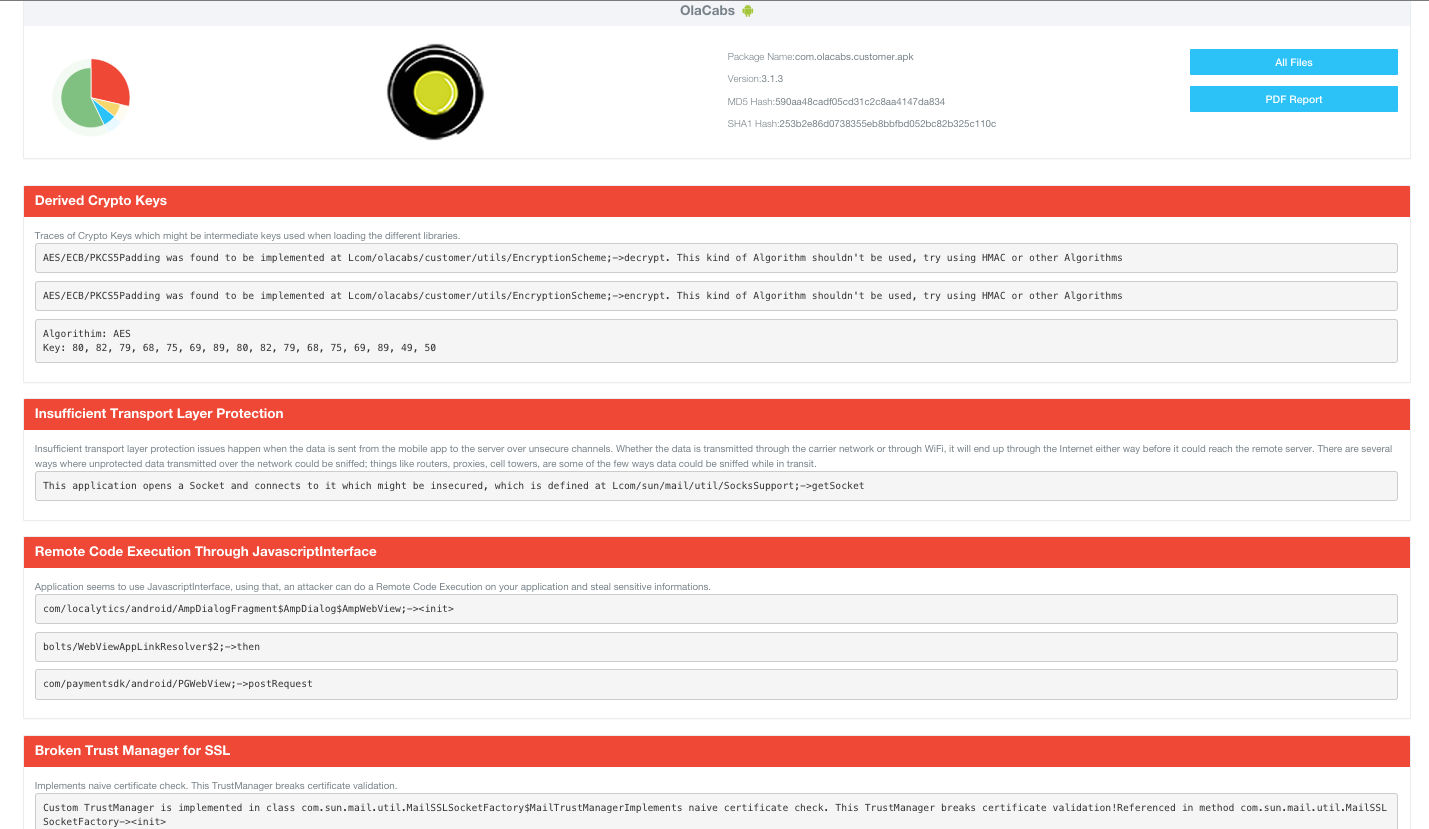1429x829 pixels.
Task: Click the crypto keys description sentence
Action: coord(247,236)
